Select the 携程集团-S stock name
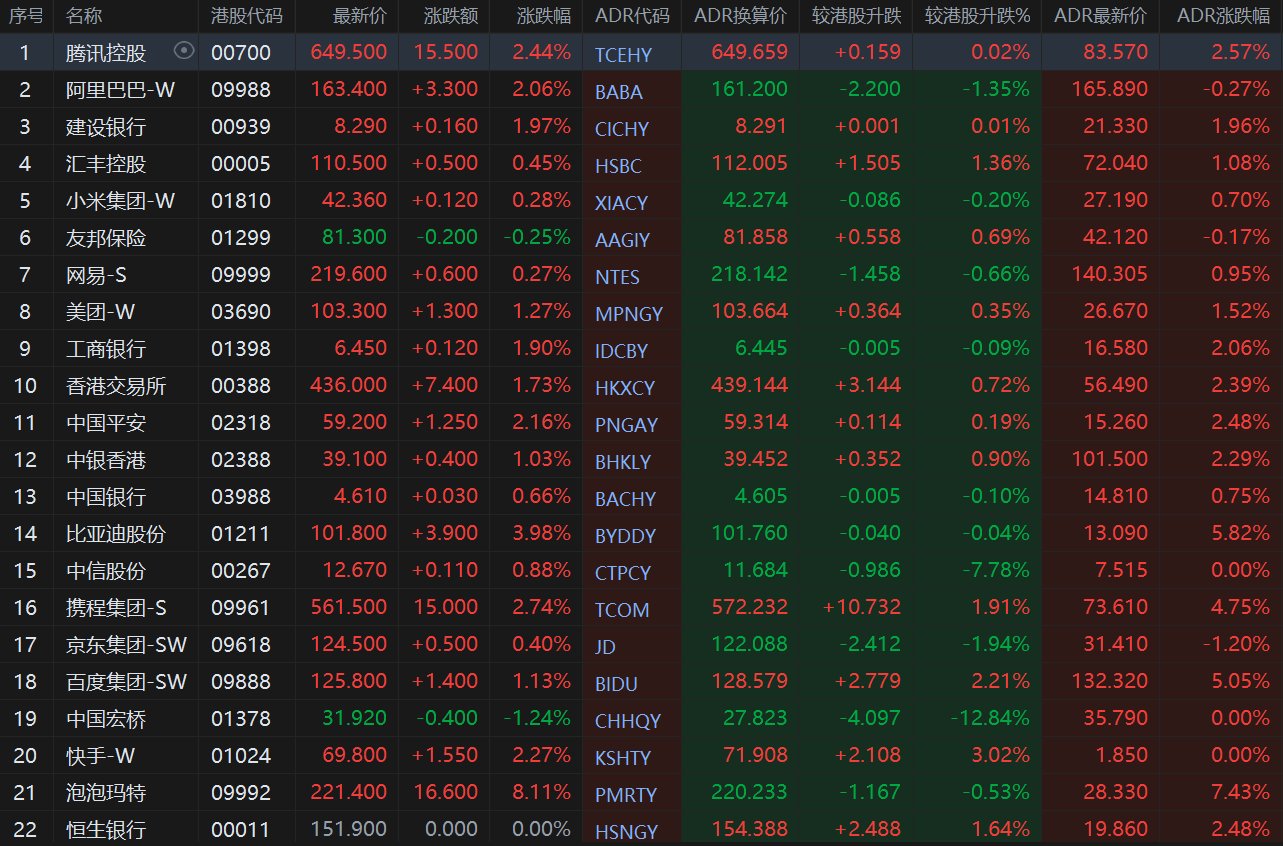1283x846 pixels. [x=116, y=608]
